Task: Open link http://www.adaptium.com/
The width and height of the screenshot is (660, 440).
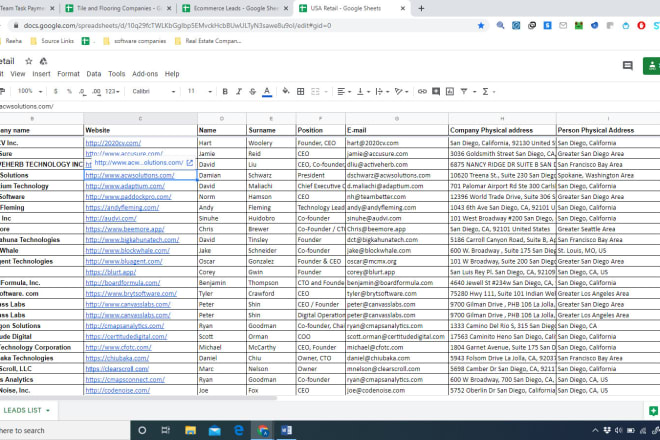Action: 125,186
